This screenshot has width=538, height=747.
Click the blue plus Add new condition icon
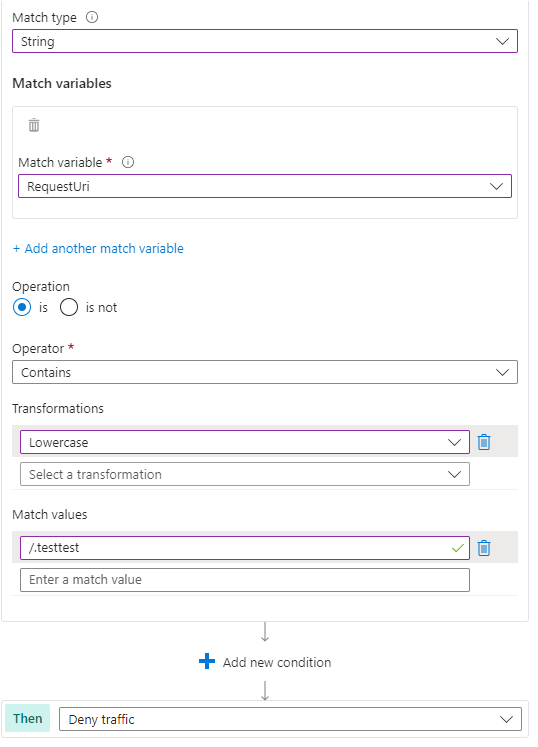point(207,661)
